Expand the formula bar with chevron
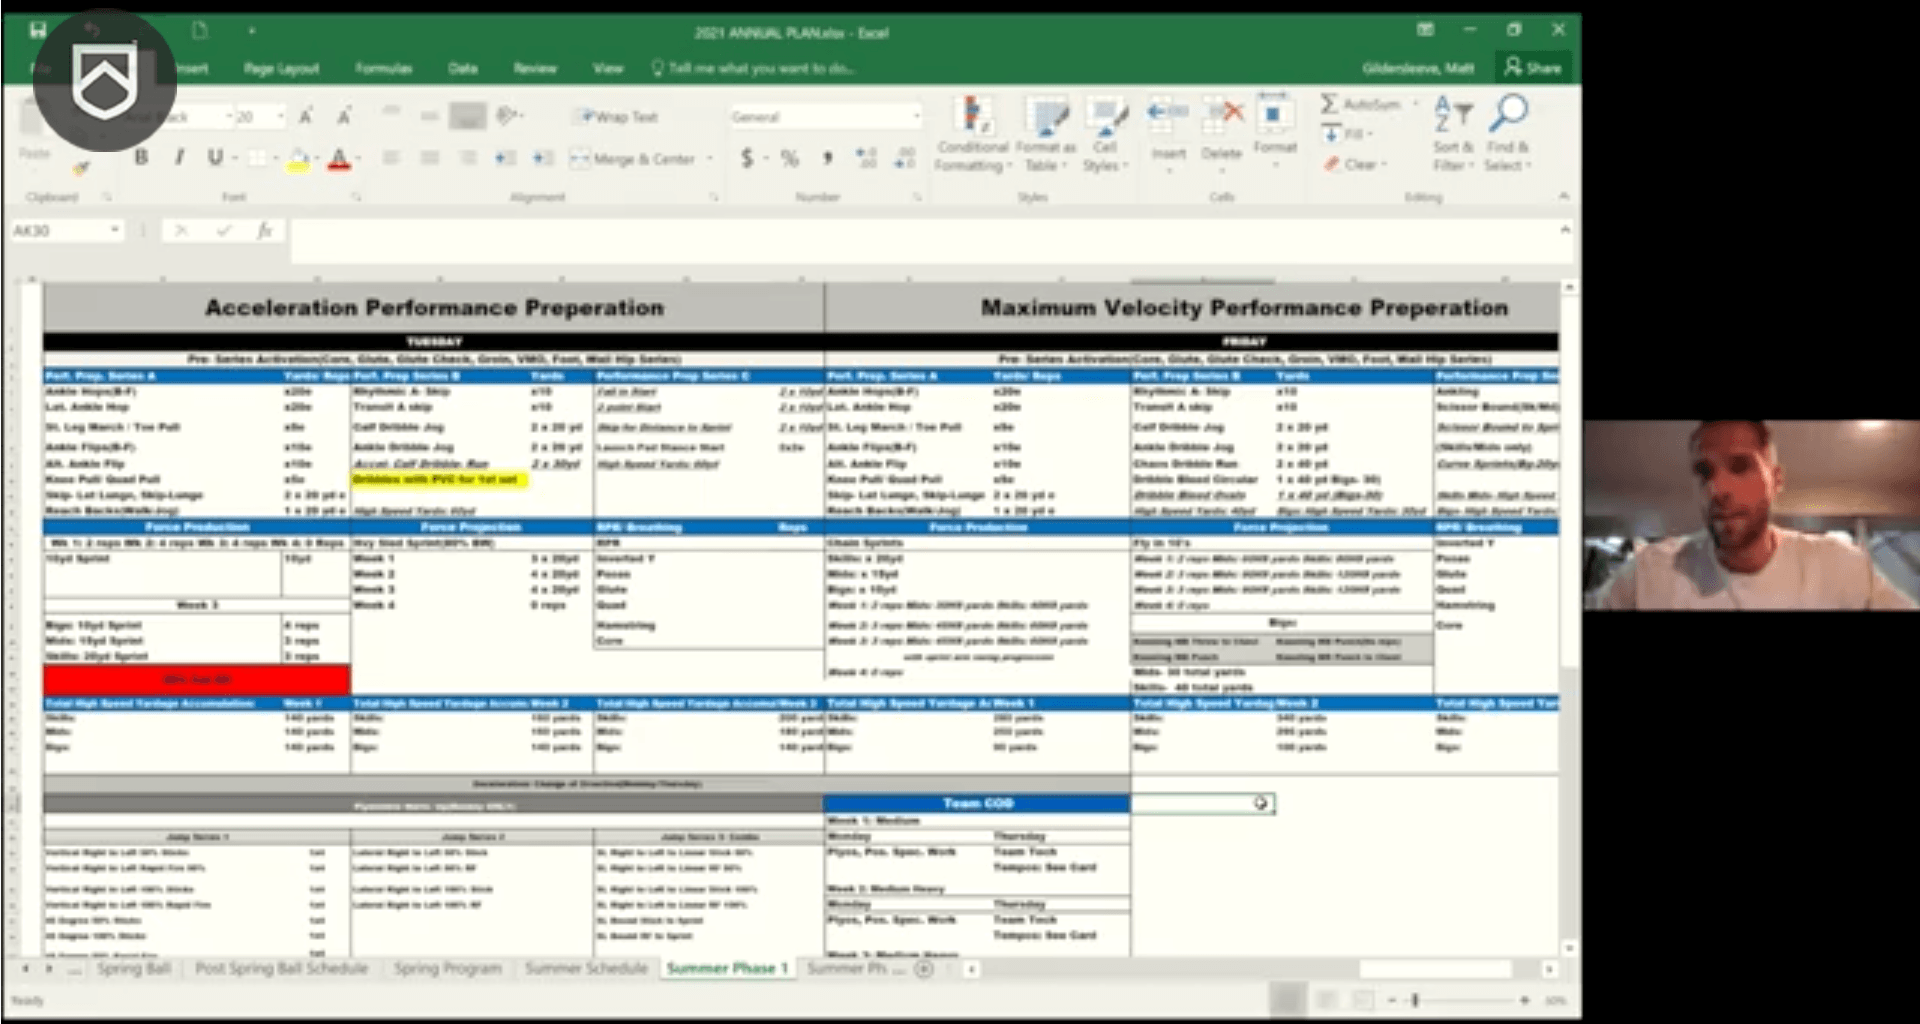The width and height of the screenshot is (1920, 1024). point(1565,230)
